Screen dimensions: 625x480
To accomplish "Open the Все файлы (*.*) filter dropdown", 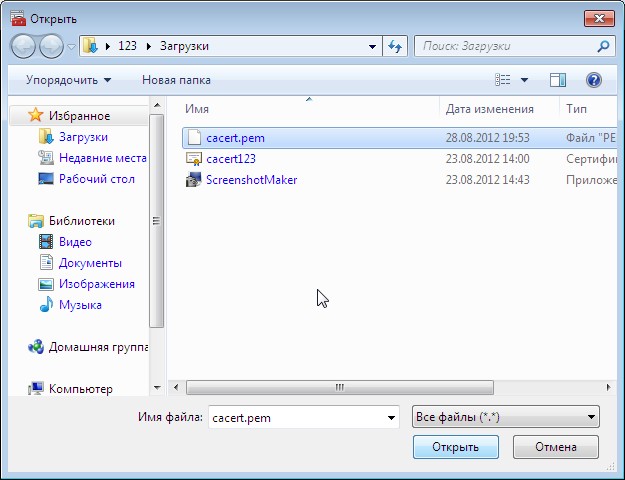I will 505,417.
